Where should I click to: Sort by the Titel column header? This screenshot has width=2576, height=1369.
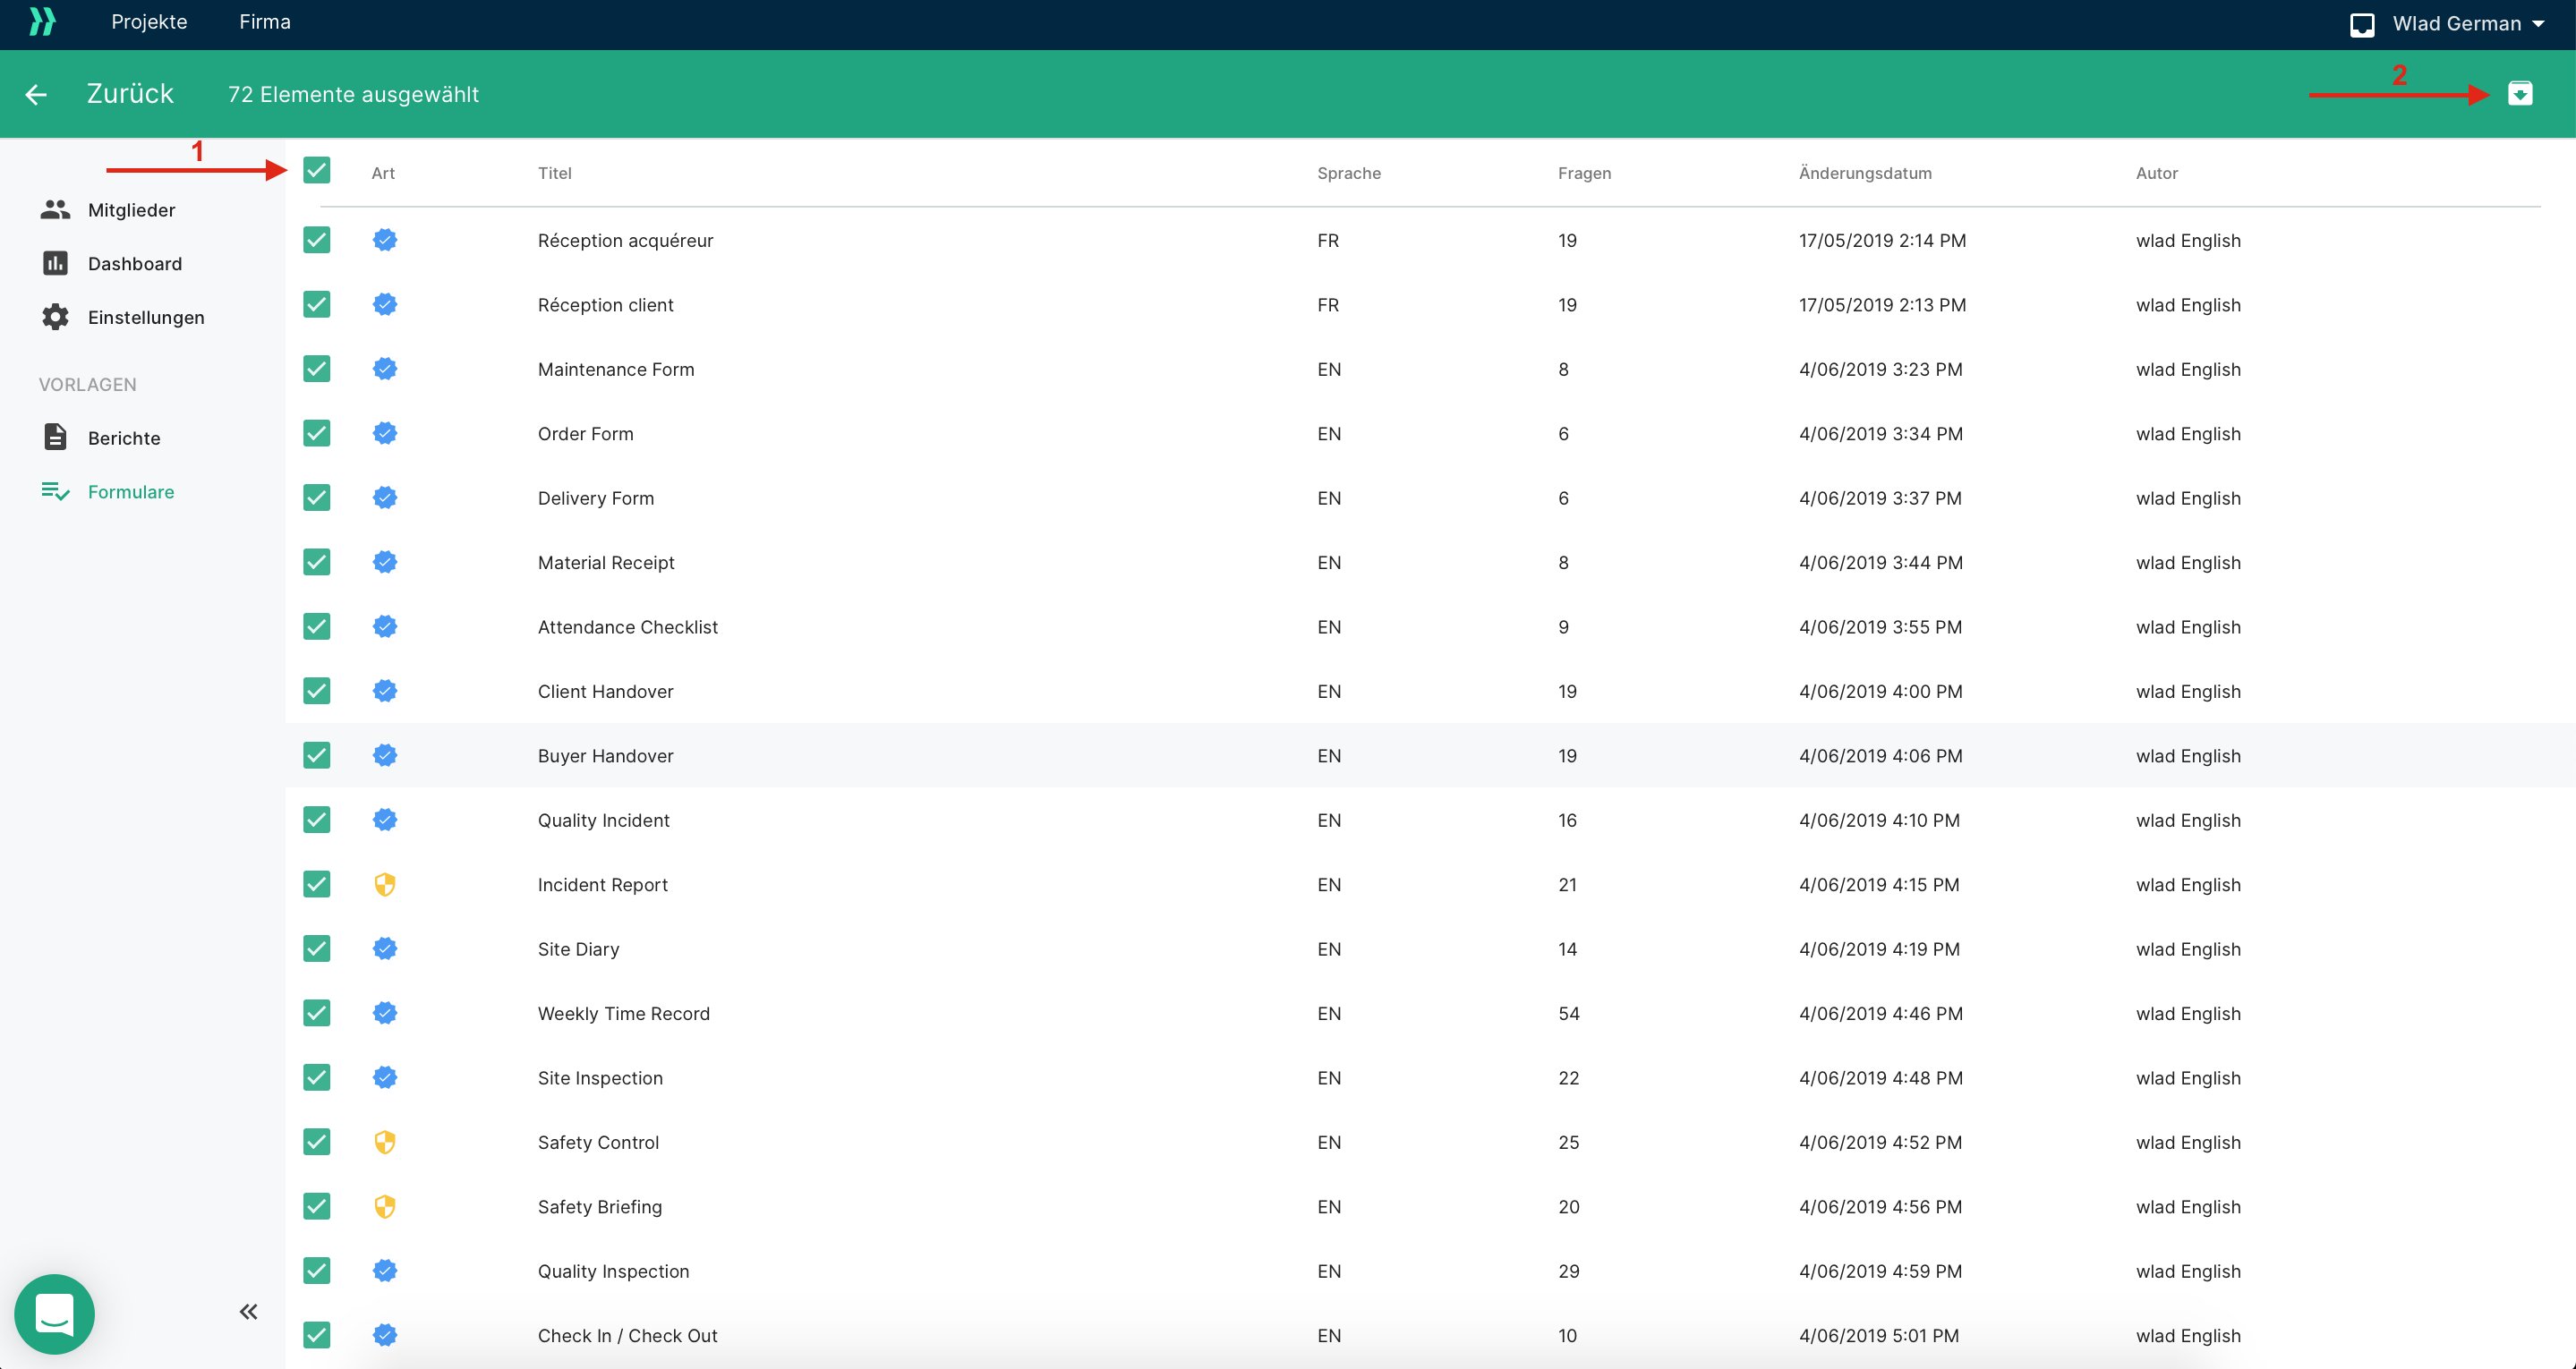point(555,173)
